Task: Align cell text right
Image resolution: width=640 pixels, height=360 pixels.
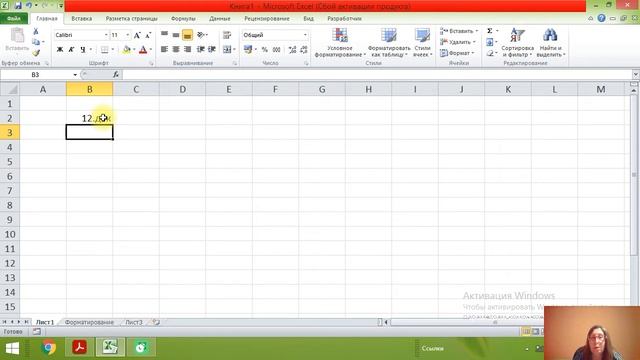Action: pyautogui.click(x=187, y=50)
